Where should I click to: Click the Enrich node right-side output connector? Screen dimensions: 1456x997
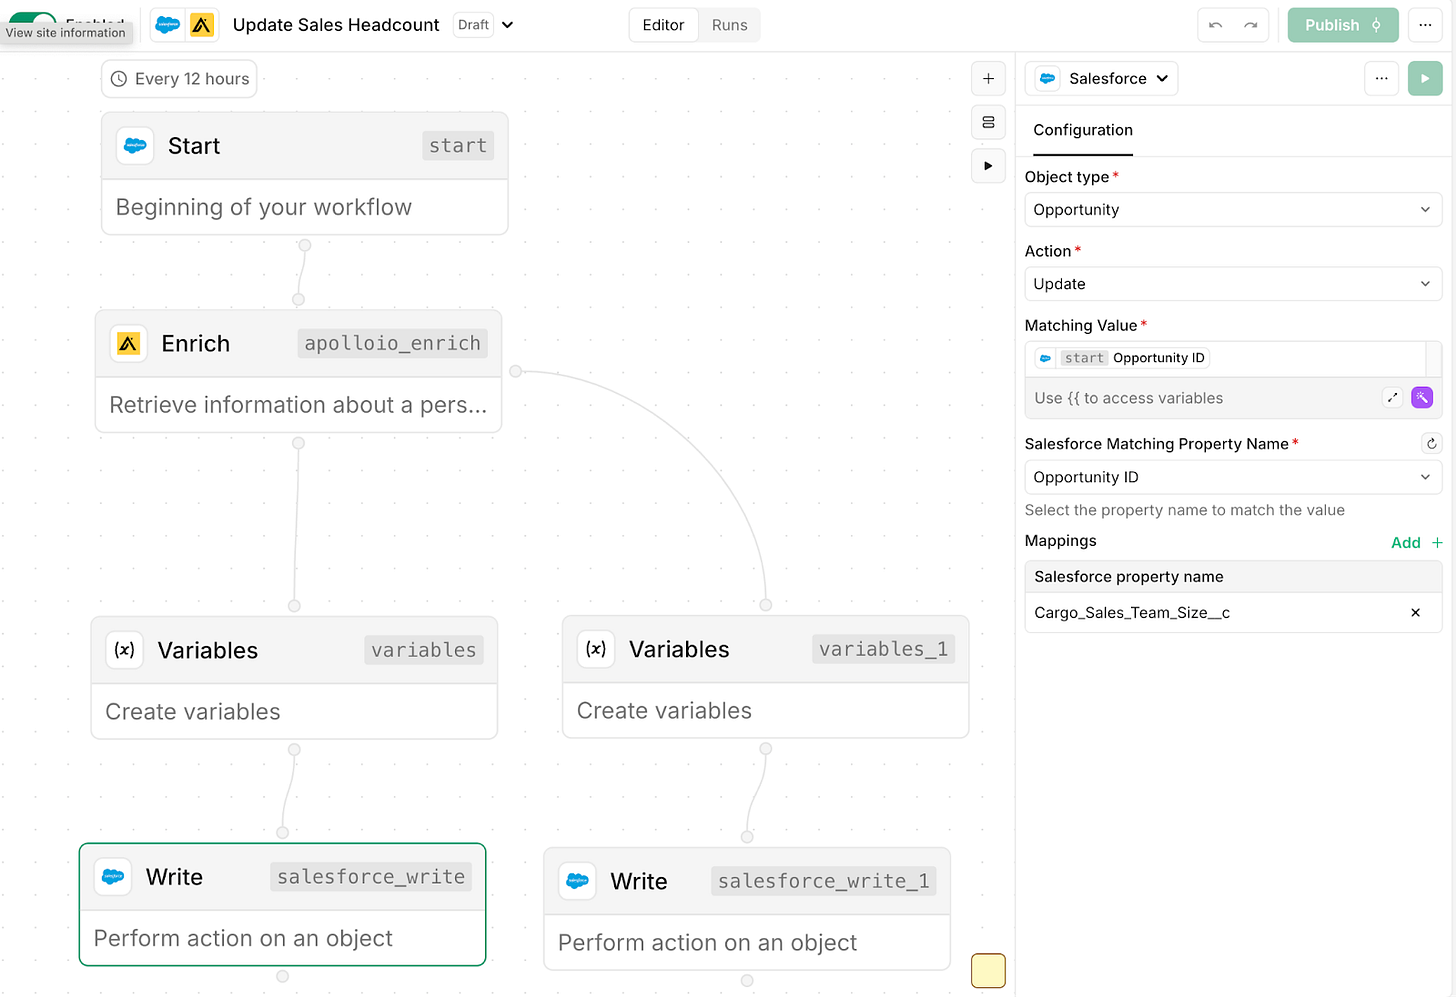(x=516, y=371)
